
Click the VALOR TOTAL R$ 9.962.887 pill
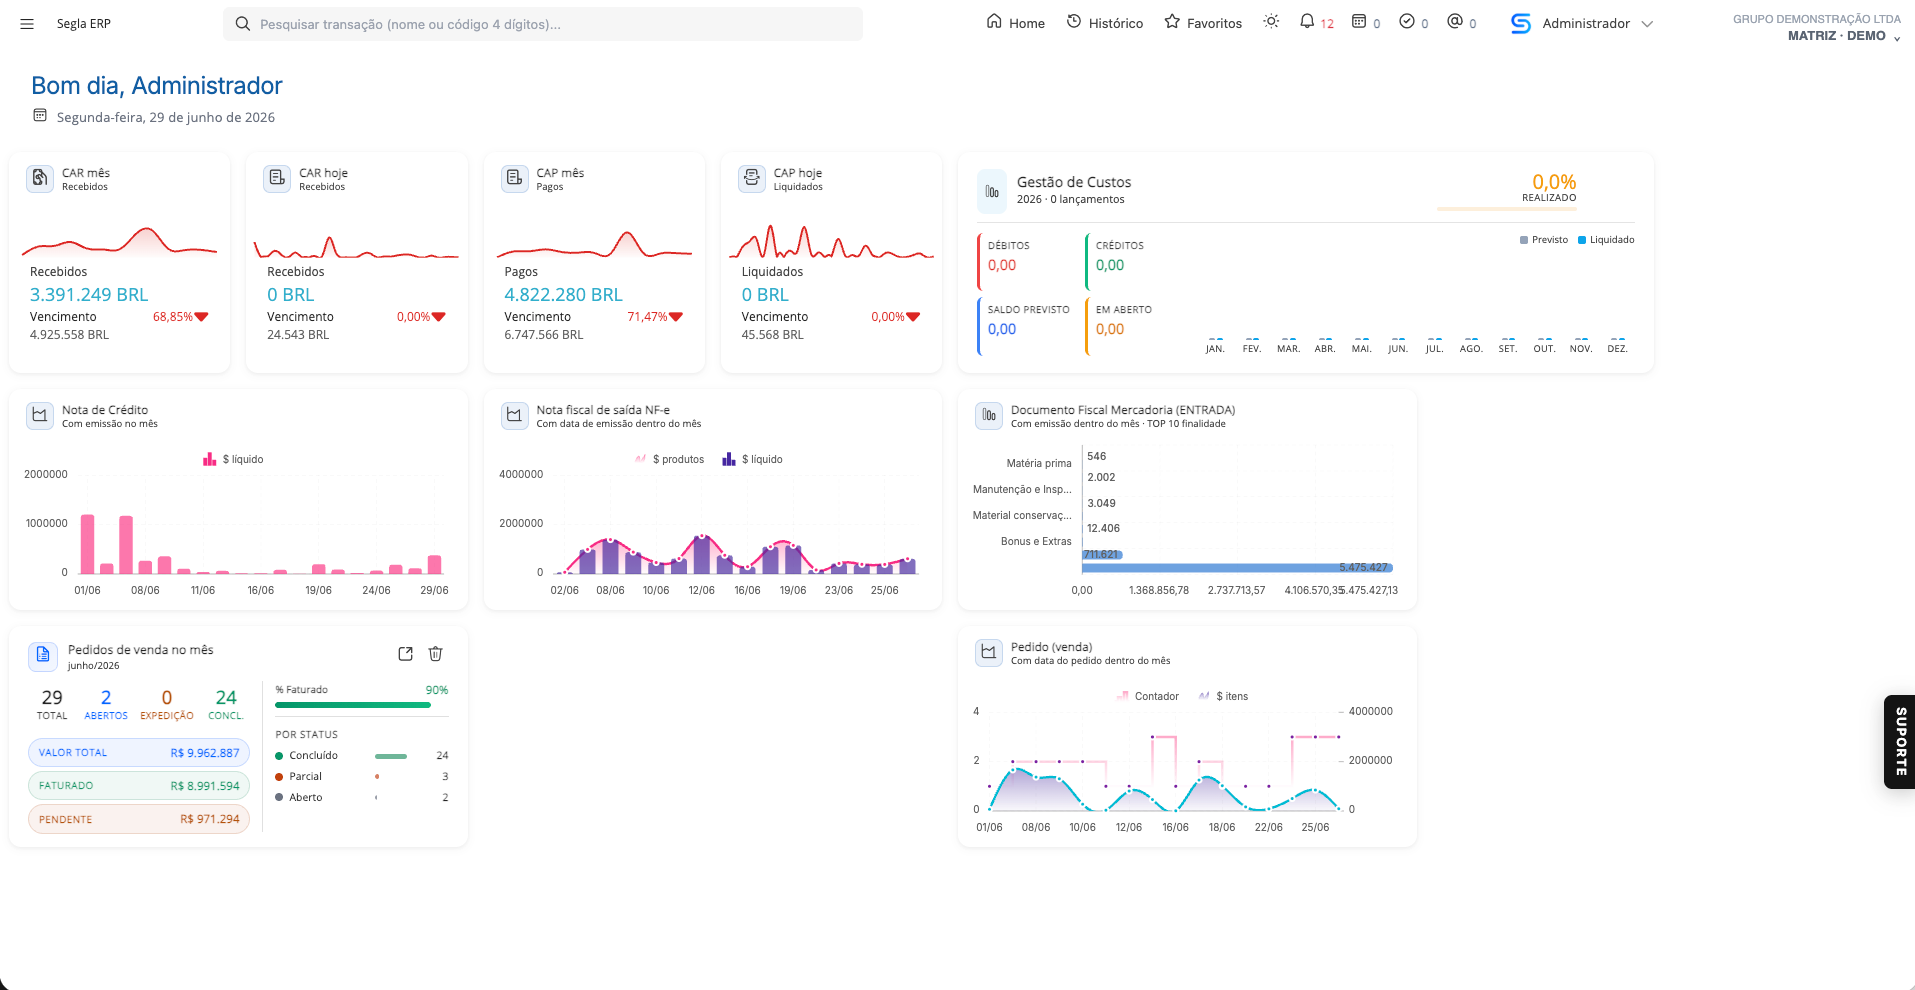(x=139, y=753)
